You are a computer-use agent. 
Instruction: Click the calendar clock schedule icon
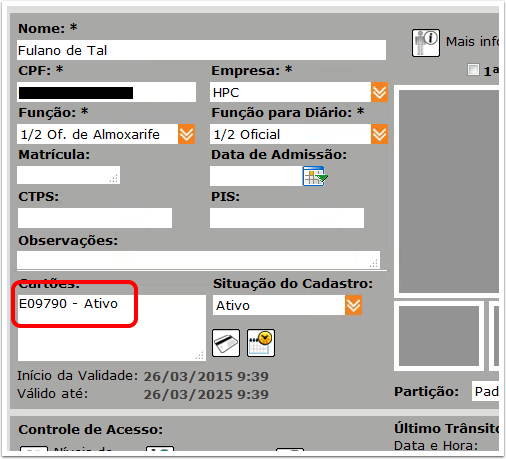[x=261, y=343]
